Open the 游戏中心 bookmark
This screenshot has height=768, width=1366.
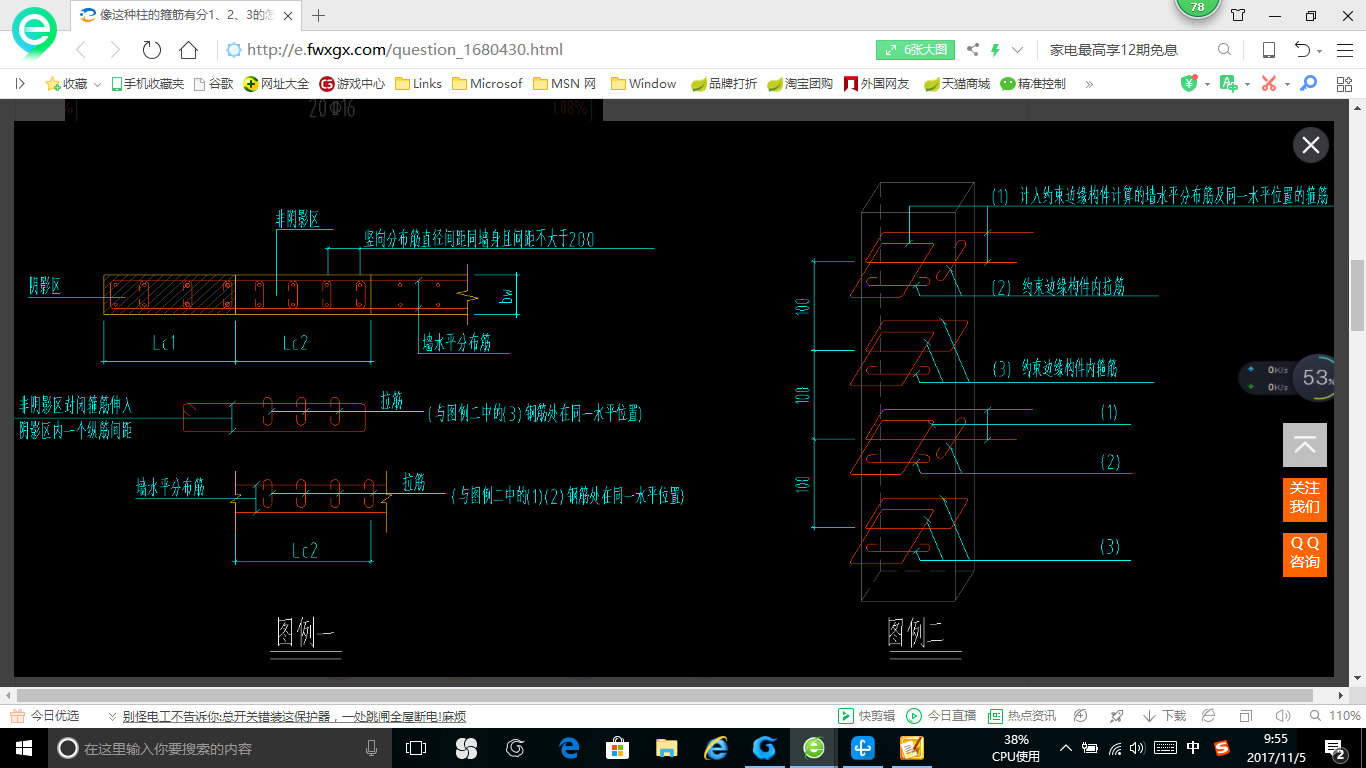352,84
